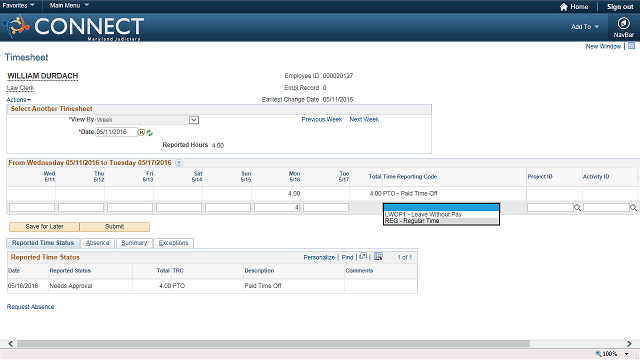Select REG - Regular Time option

(441, 221)
